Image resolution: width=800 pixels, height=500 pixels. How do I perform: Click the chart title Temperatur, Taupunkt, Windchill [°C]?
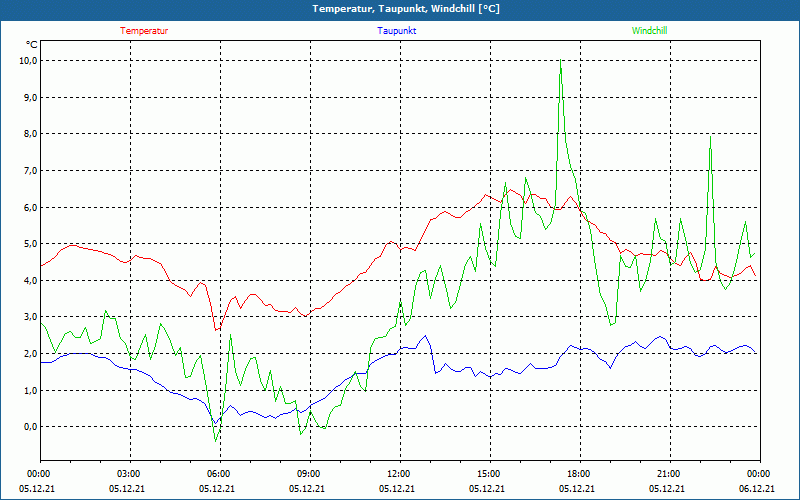406,9
